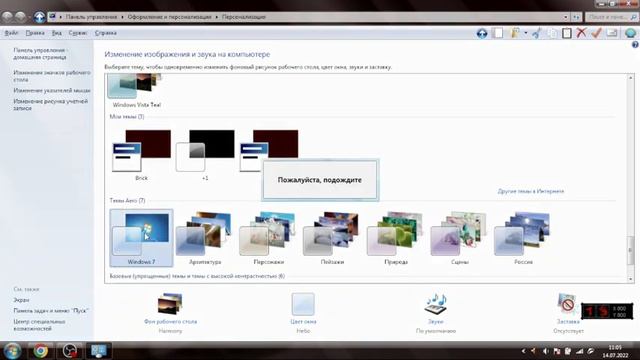Click the theme list scrollbar thumb
The width and height of the screenshot is (640, 360).
(x=631, y=250)
